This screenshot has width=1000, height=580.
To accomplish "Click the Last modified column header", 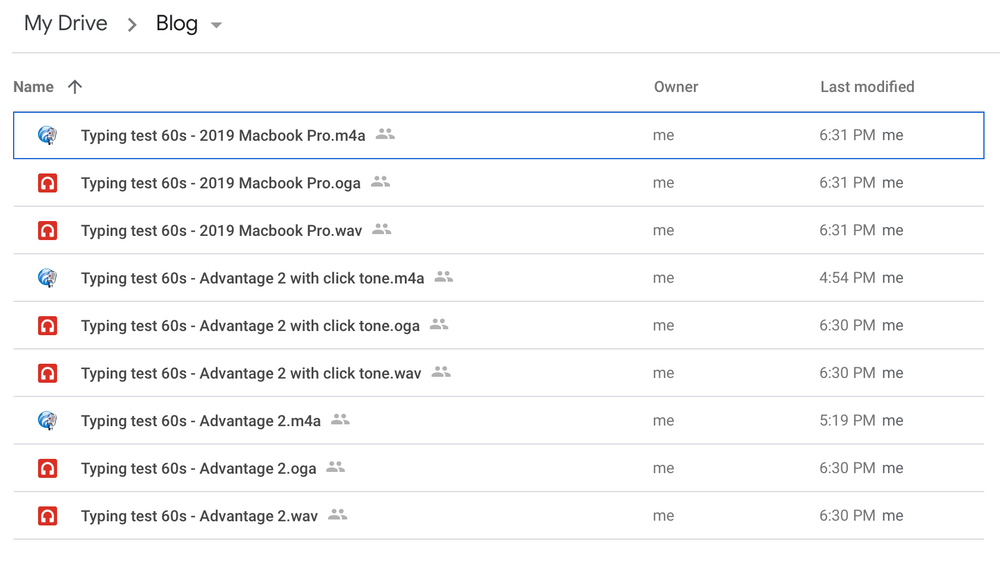I will click(867, 87).
